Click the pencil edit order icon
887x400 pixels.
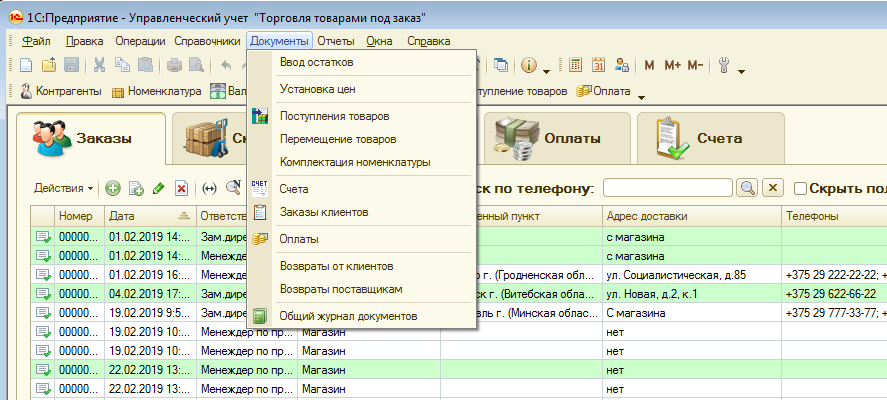158,188
